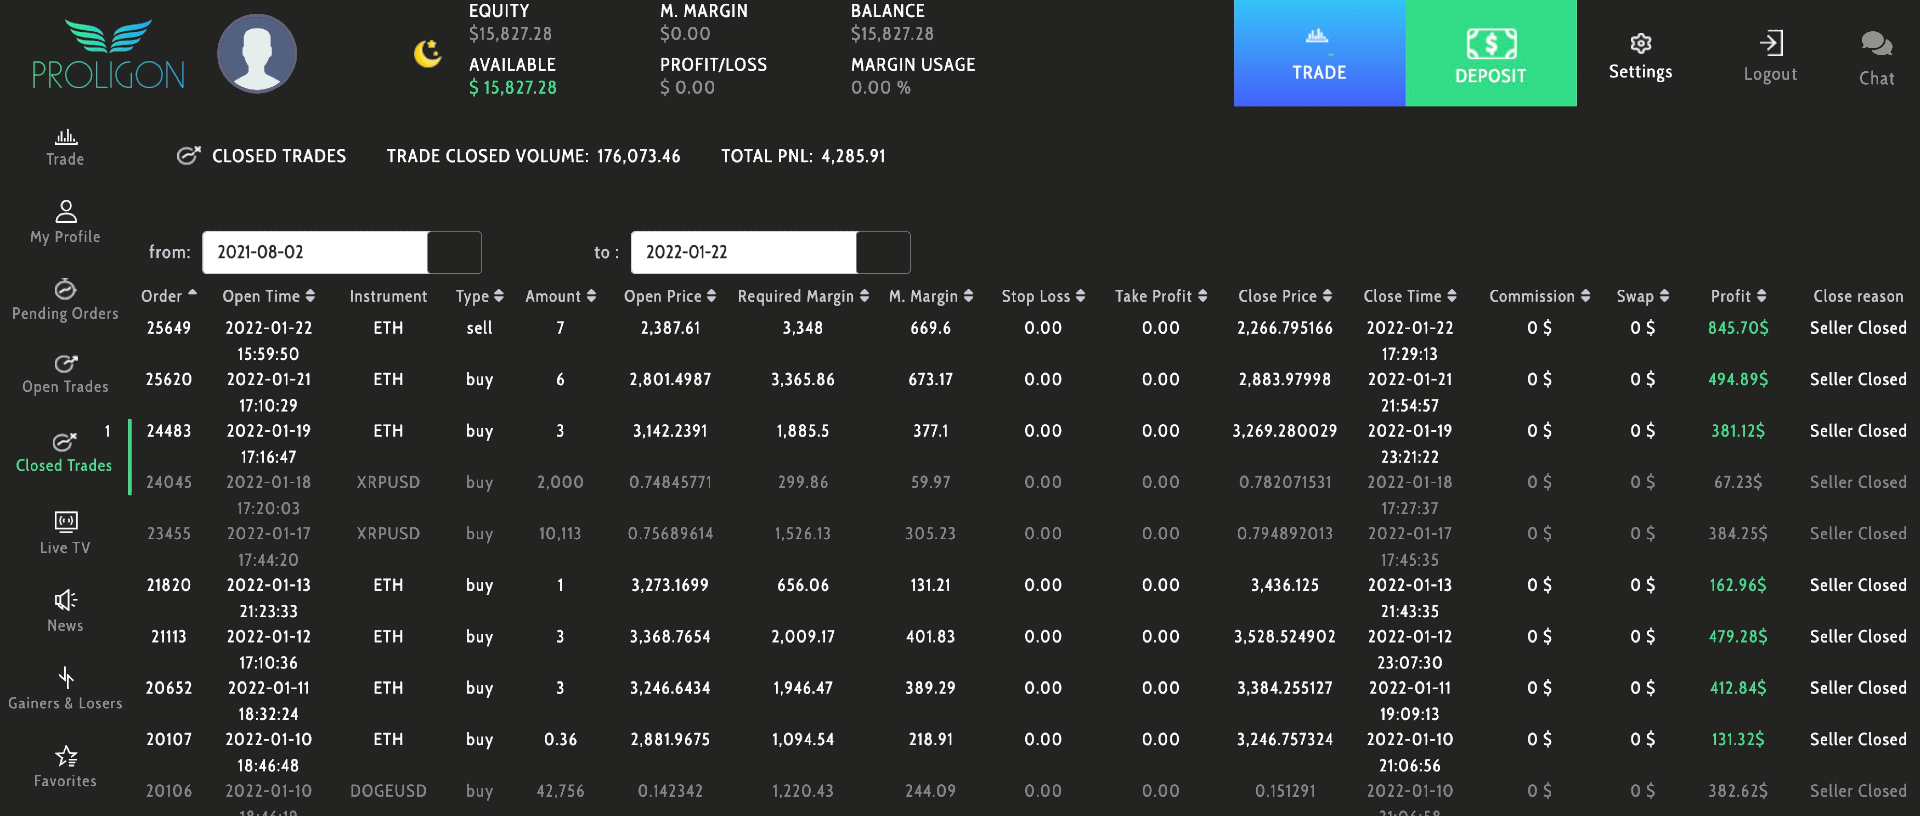Open the to-date calendar picker button

(883, 253)
